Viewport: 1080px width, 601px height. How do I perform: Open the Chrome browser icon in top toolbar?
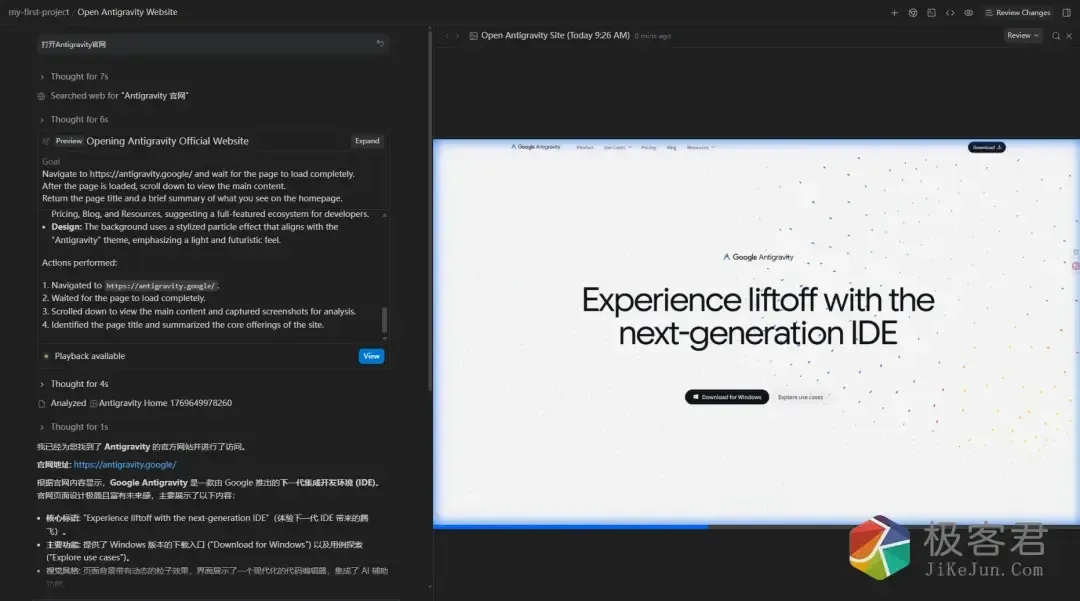[913, 13]
